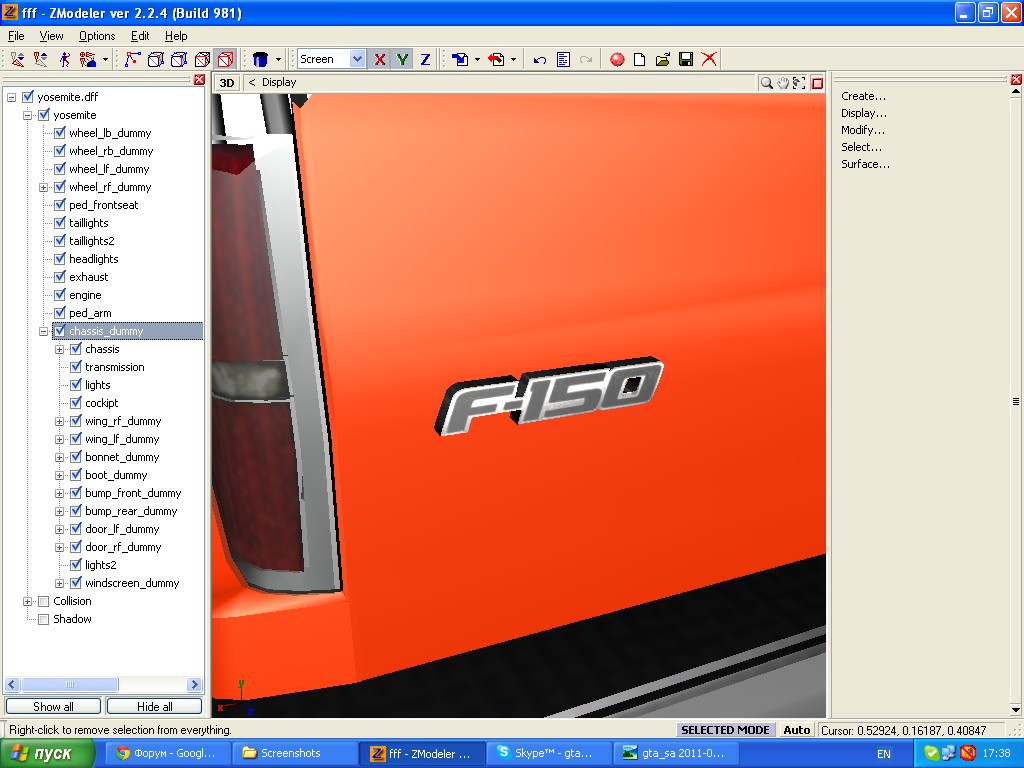The image size is (1024, 768).
Task: Open the Create... command
Action: [863, 96]
